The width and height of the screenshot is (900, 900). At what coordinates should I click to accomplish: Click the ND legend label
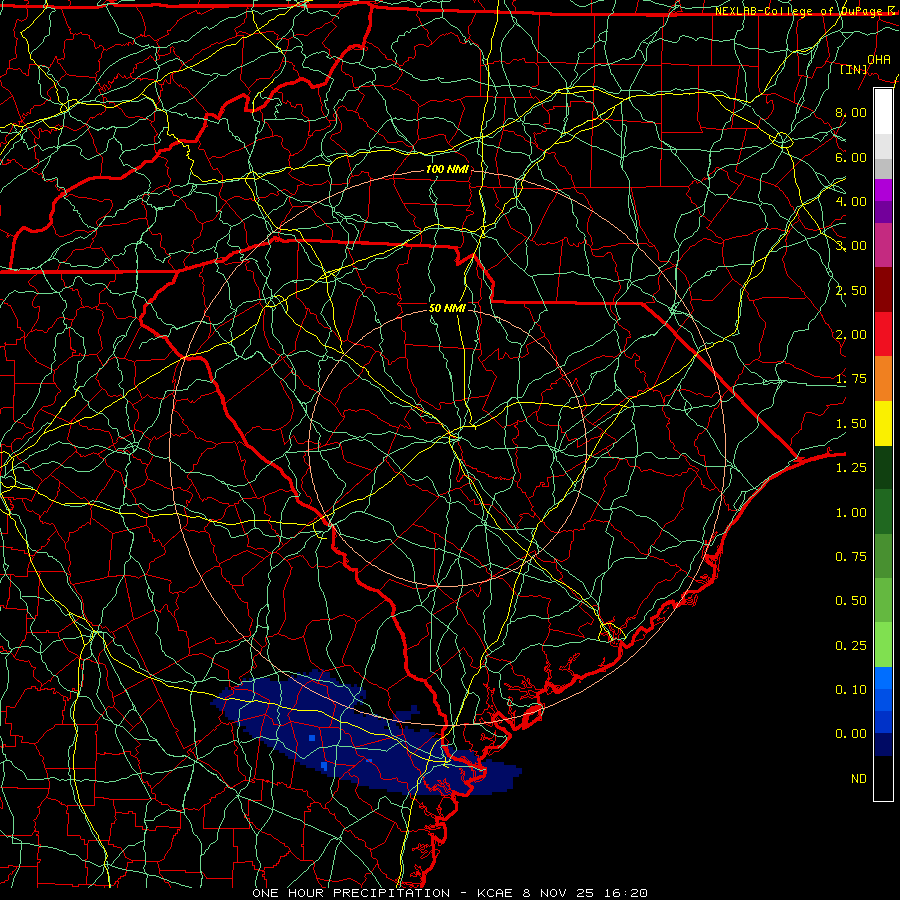[859, 779]
